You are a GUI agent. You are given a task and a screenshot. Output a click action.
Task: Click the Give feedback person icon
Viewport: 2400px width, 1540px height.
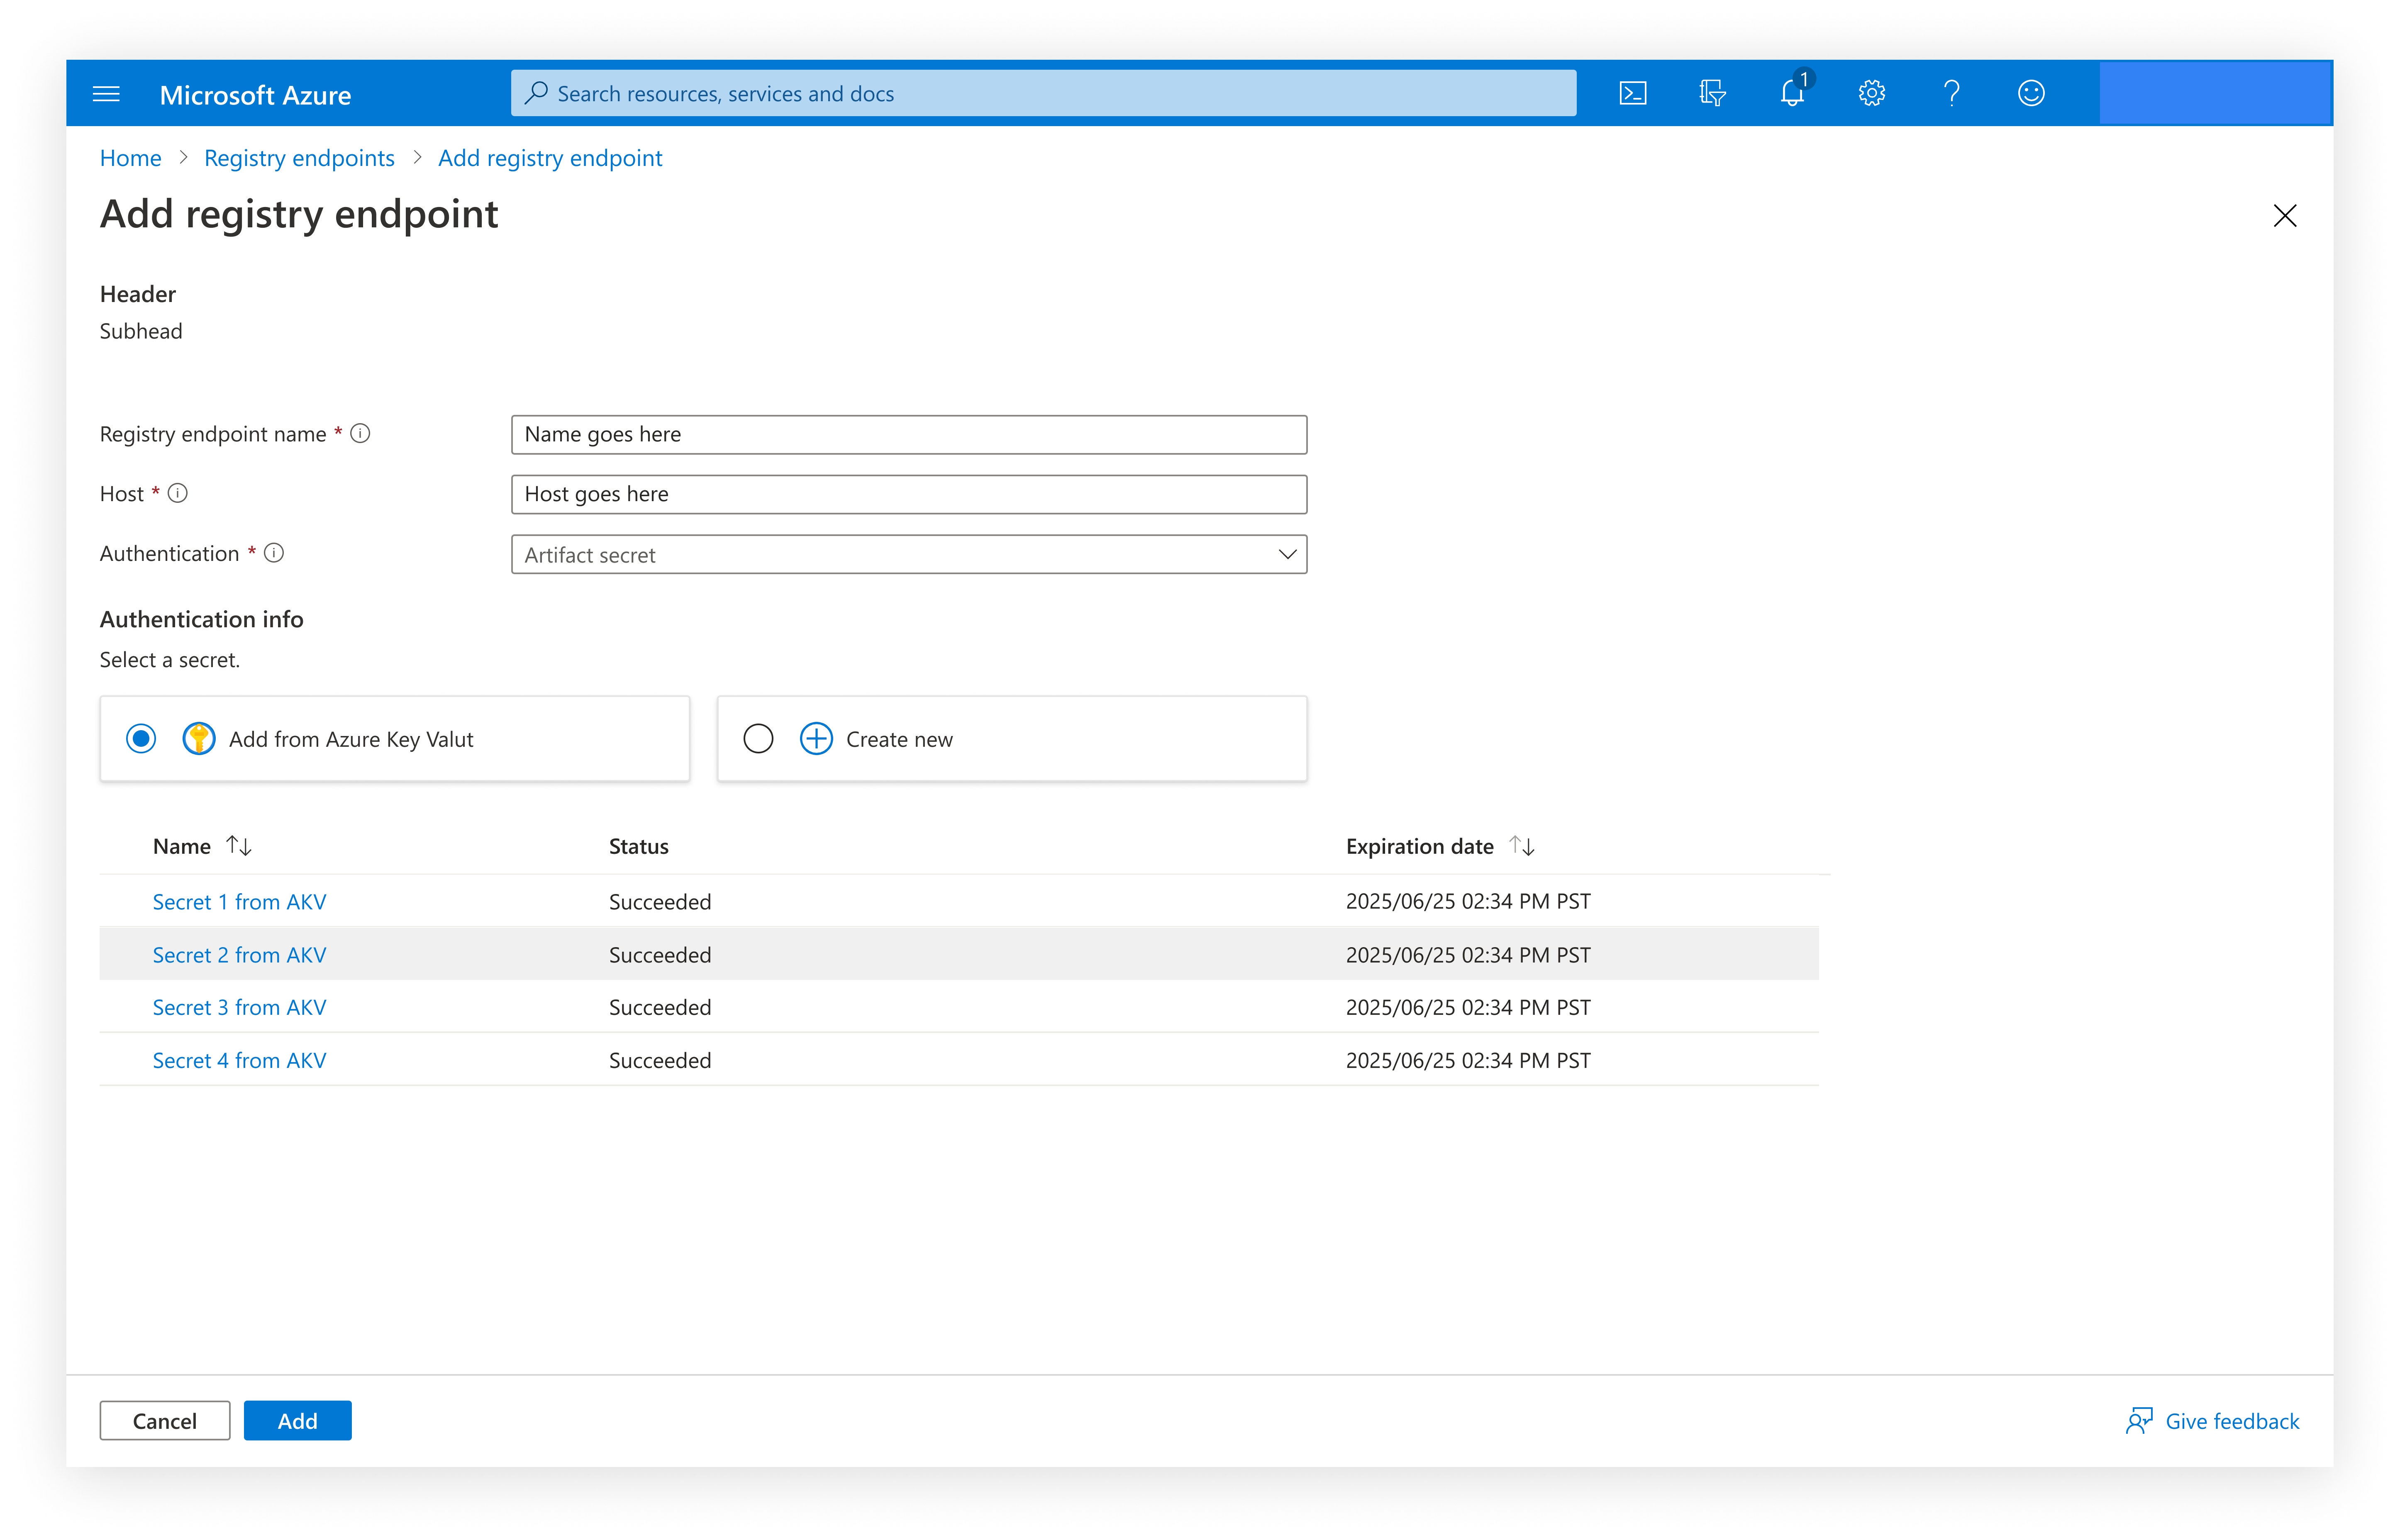click(2139, 1421)
